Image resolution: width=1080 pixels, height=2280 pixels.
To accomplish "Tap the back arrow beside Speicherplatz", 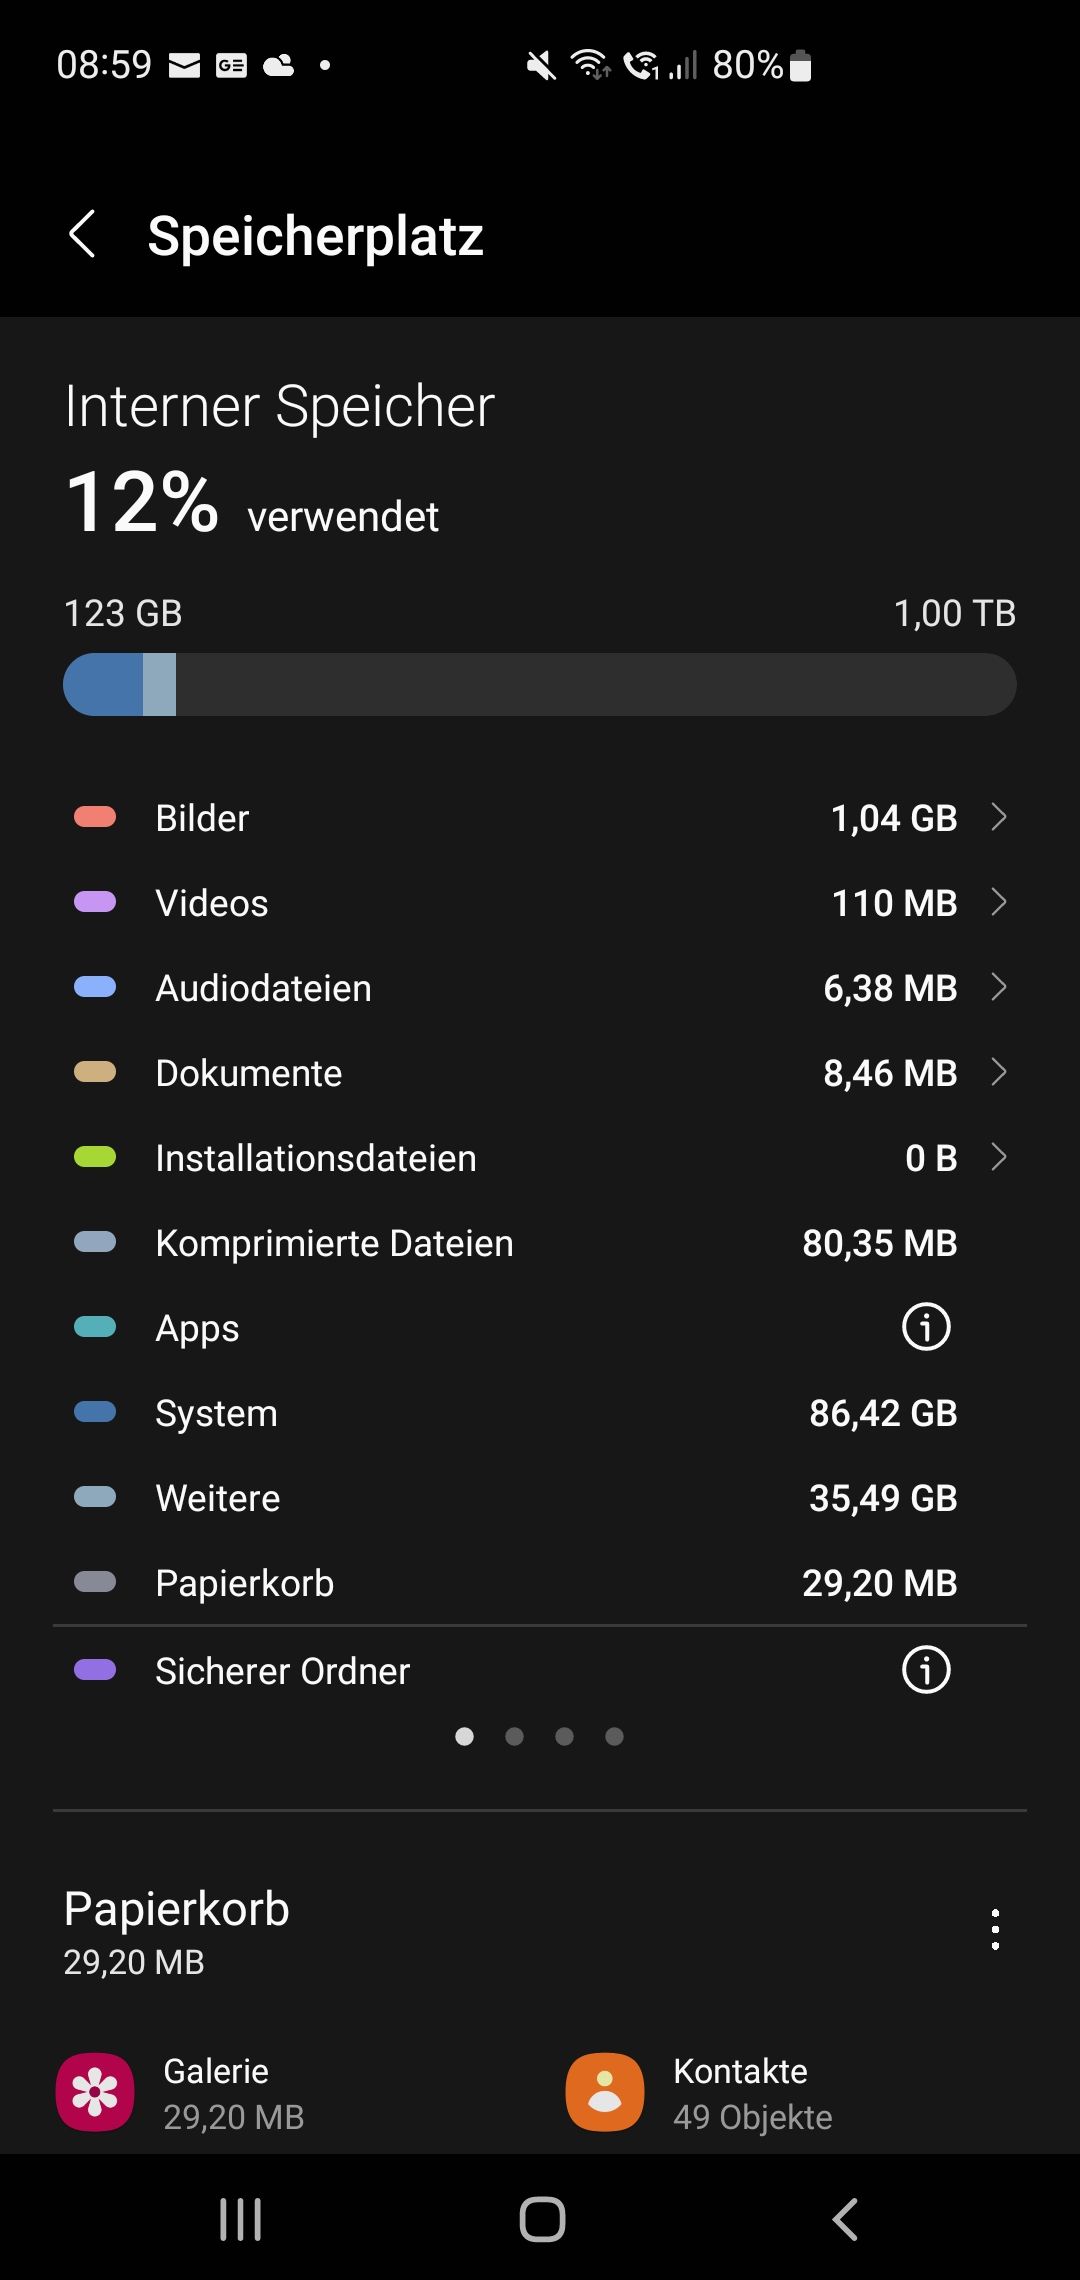I will coord(82,235).
